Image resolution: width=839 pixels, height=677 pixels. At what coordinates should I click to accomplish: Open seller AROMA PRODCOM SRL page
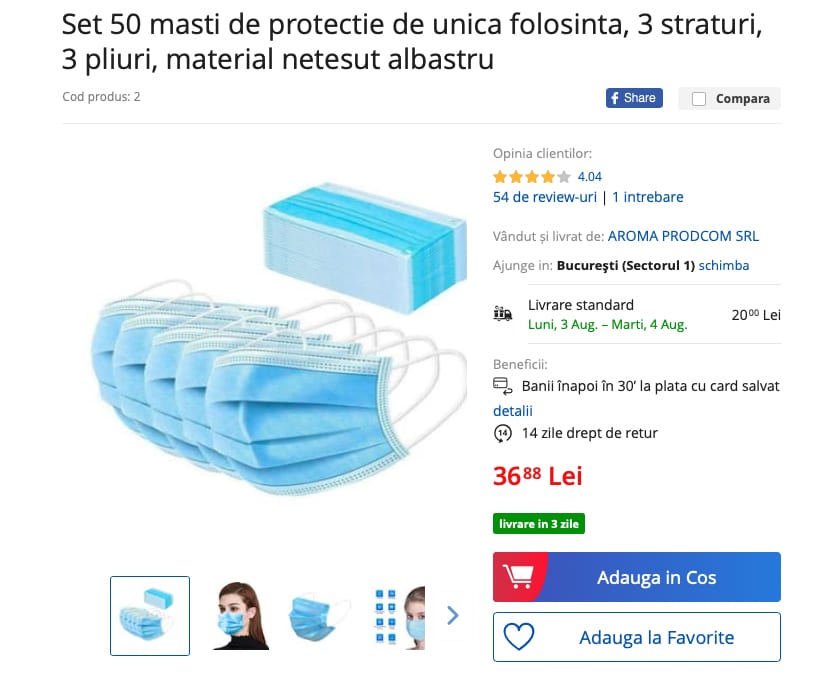coord(683,237)
